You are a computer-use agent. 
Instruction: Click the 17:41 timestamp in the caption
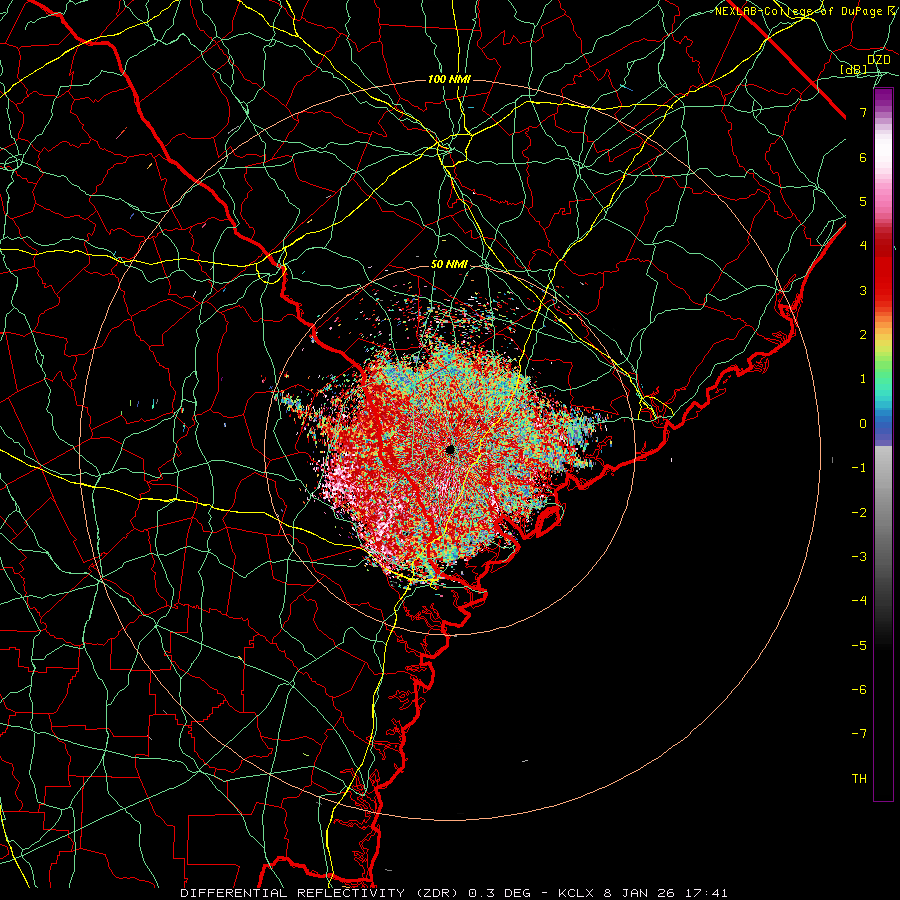point(708,893)
